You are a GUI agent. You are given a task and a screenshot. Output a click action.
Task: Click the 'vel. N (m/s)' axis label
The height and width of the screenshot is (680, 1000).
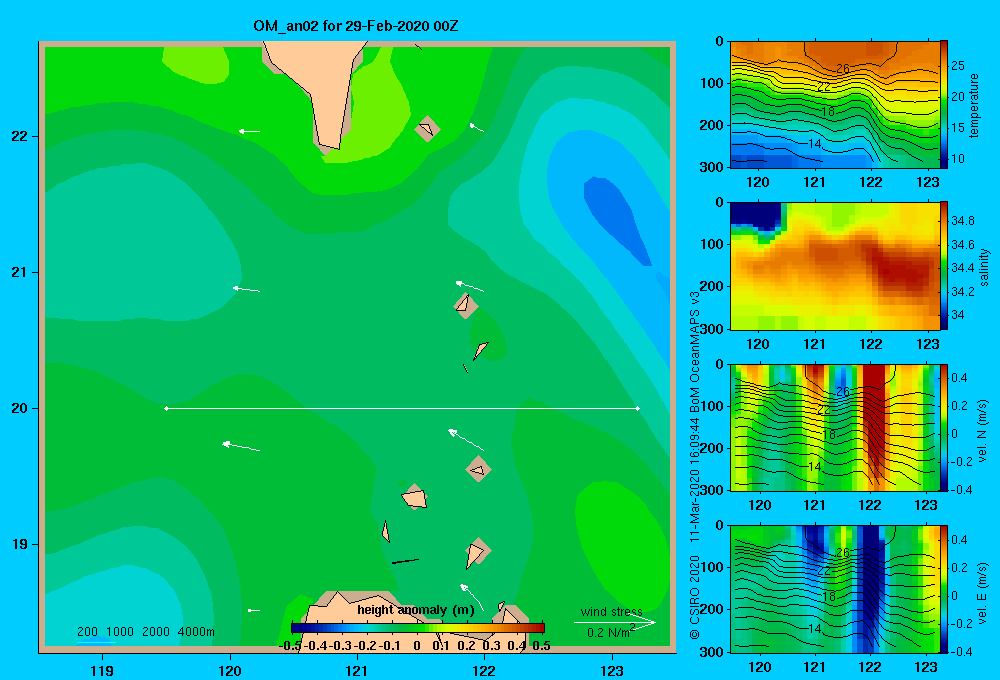(x=982, y=431)
